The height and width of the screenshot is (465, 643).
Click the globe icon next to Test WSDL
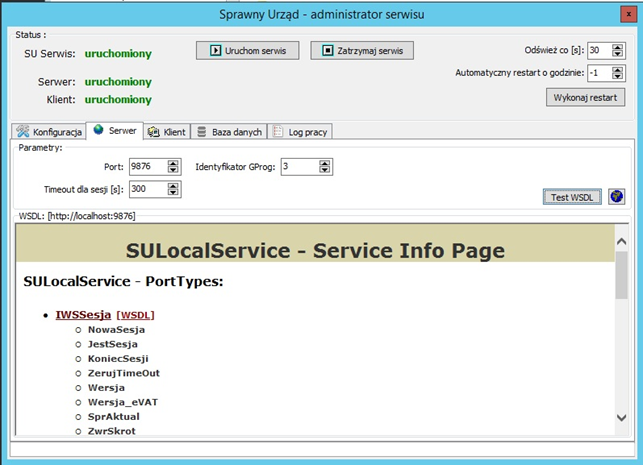click(616, 197)
